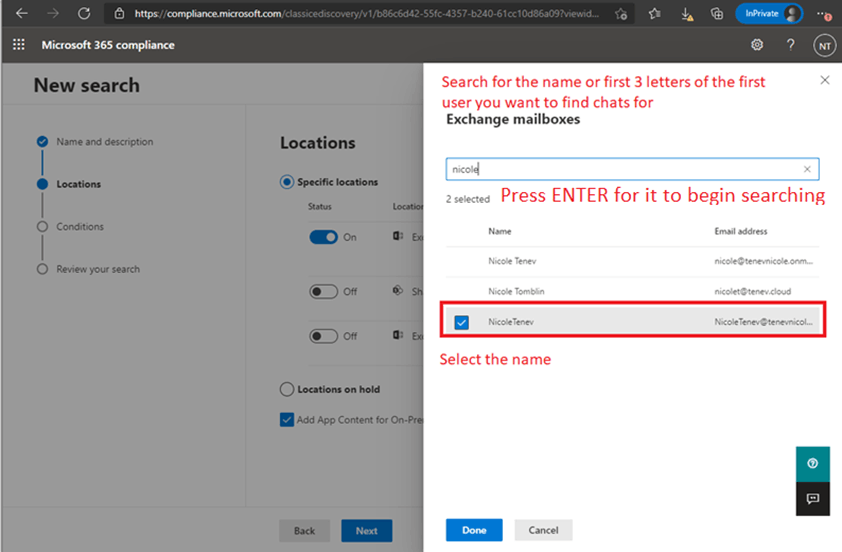Open the NT account avatar menu
Screen dimensions: 842x552
pyautogui.click(x=825, y=46)
